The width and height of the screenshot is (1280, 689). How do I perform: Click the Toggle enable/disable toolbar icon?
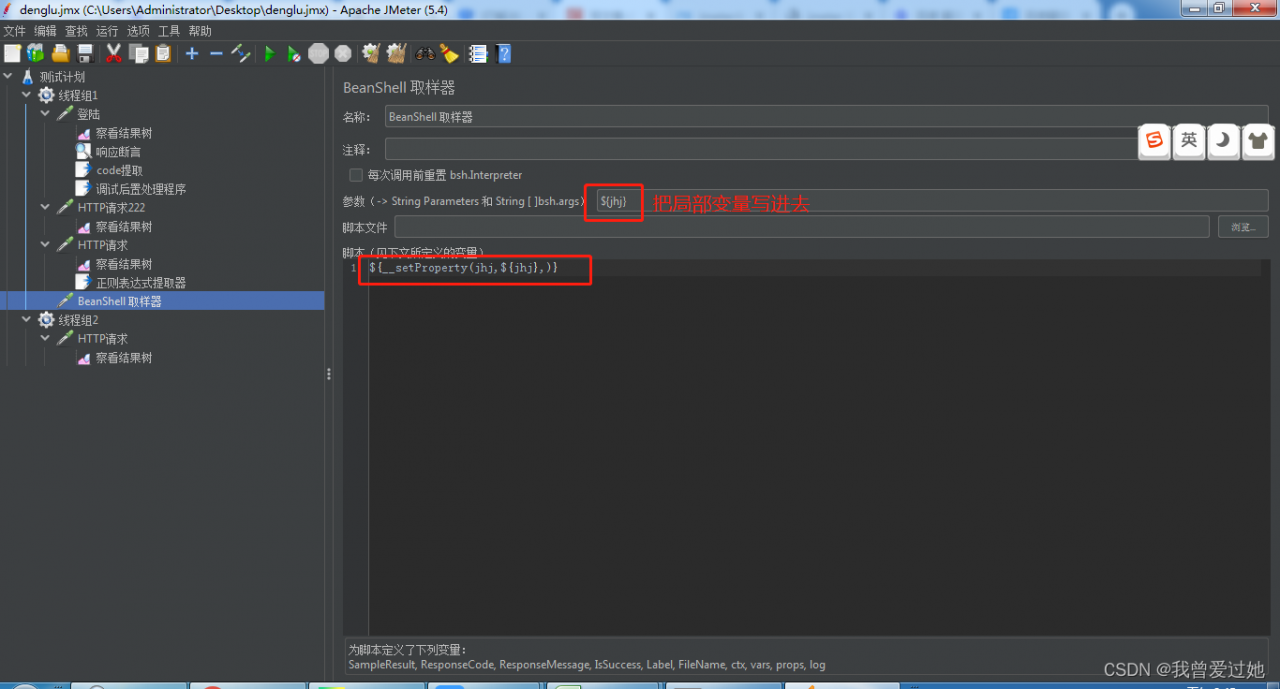(241, 53)
